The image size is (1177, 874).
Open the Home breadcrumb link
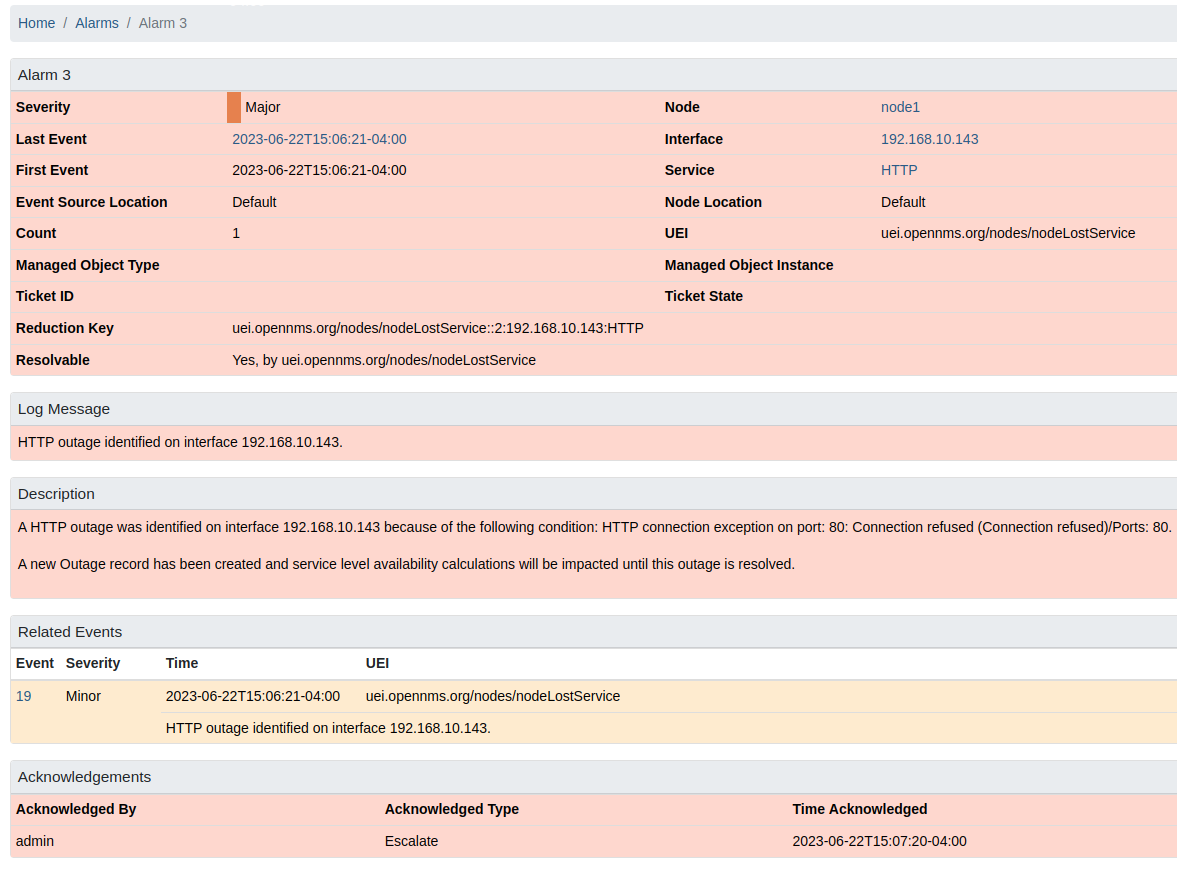(x=36, y=22)
